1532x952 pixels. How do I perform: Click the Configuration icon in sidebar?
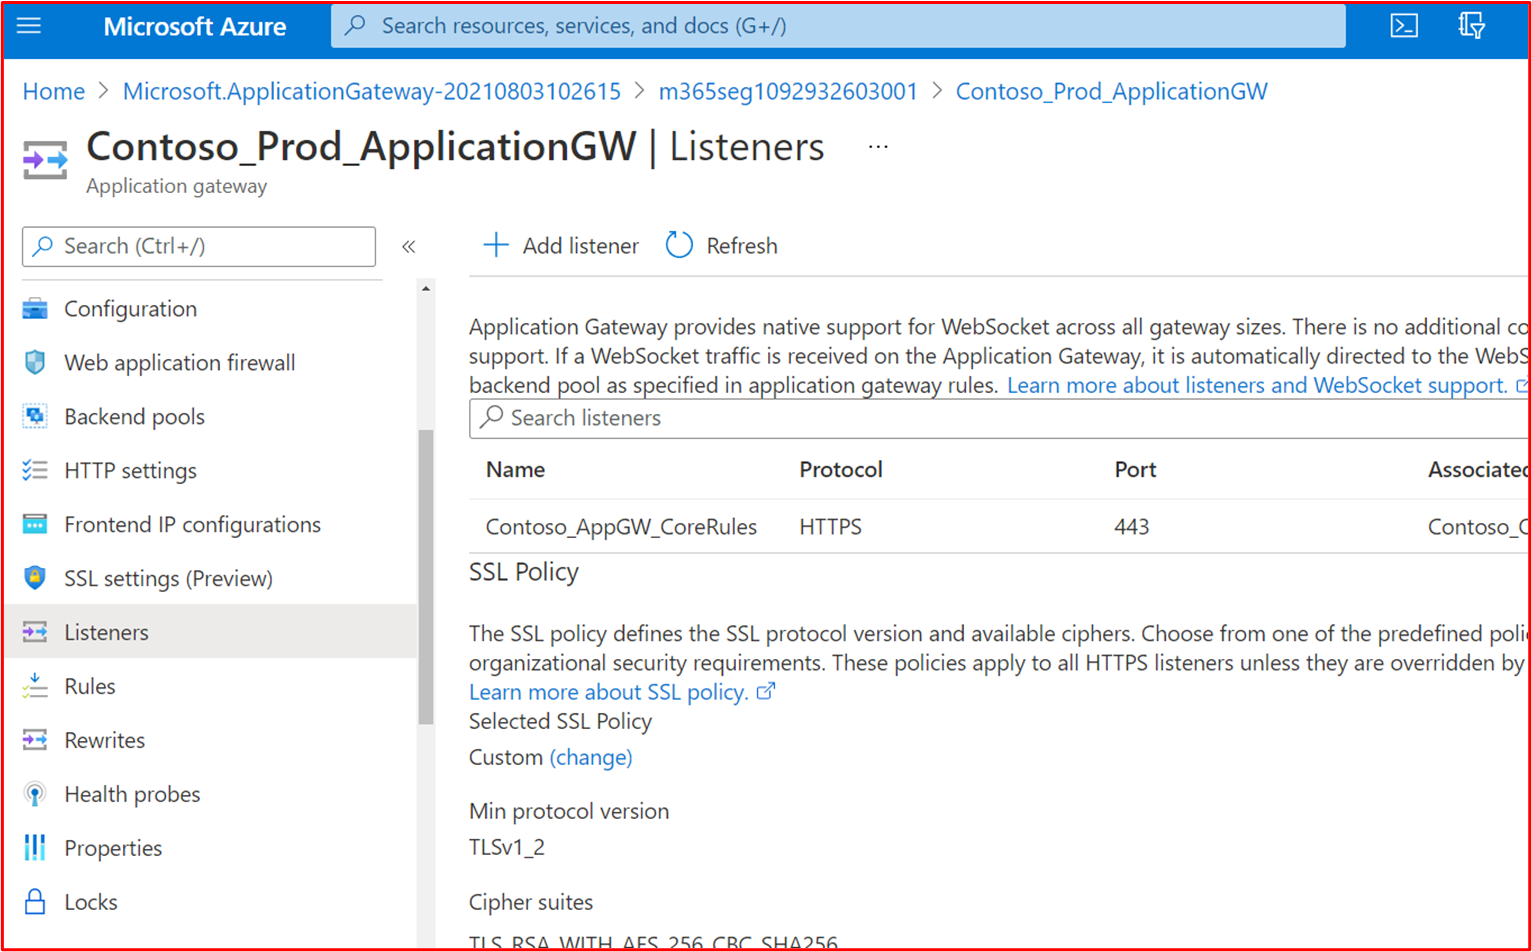pyautogui.click(x=35, y=309)
